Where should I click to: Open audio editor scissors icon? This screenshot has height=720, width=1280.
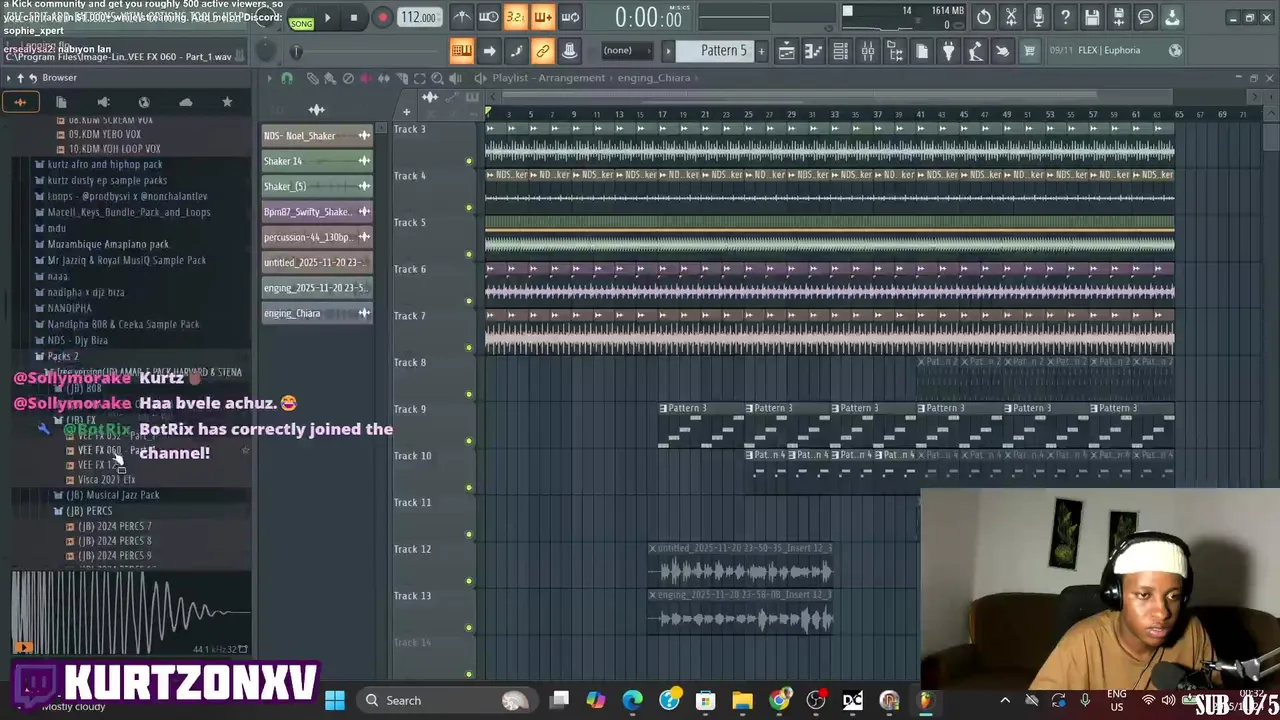tap(1011, 17)
